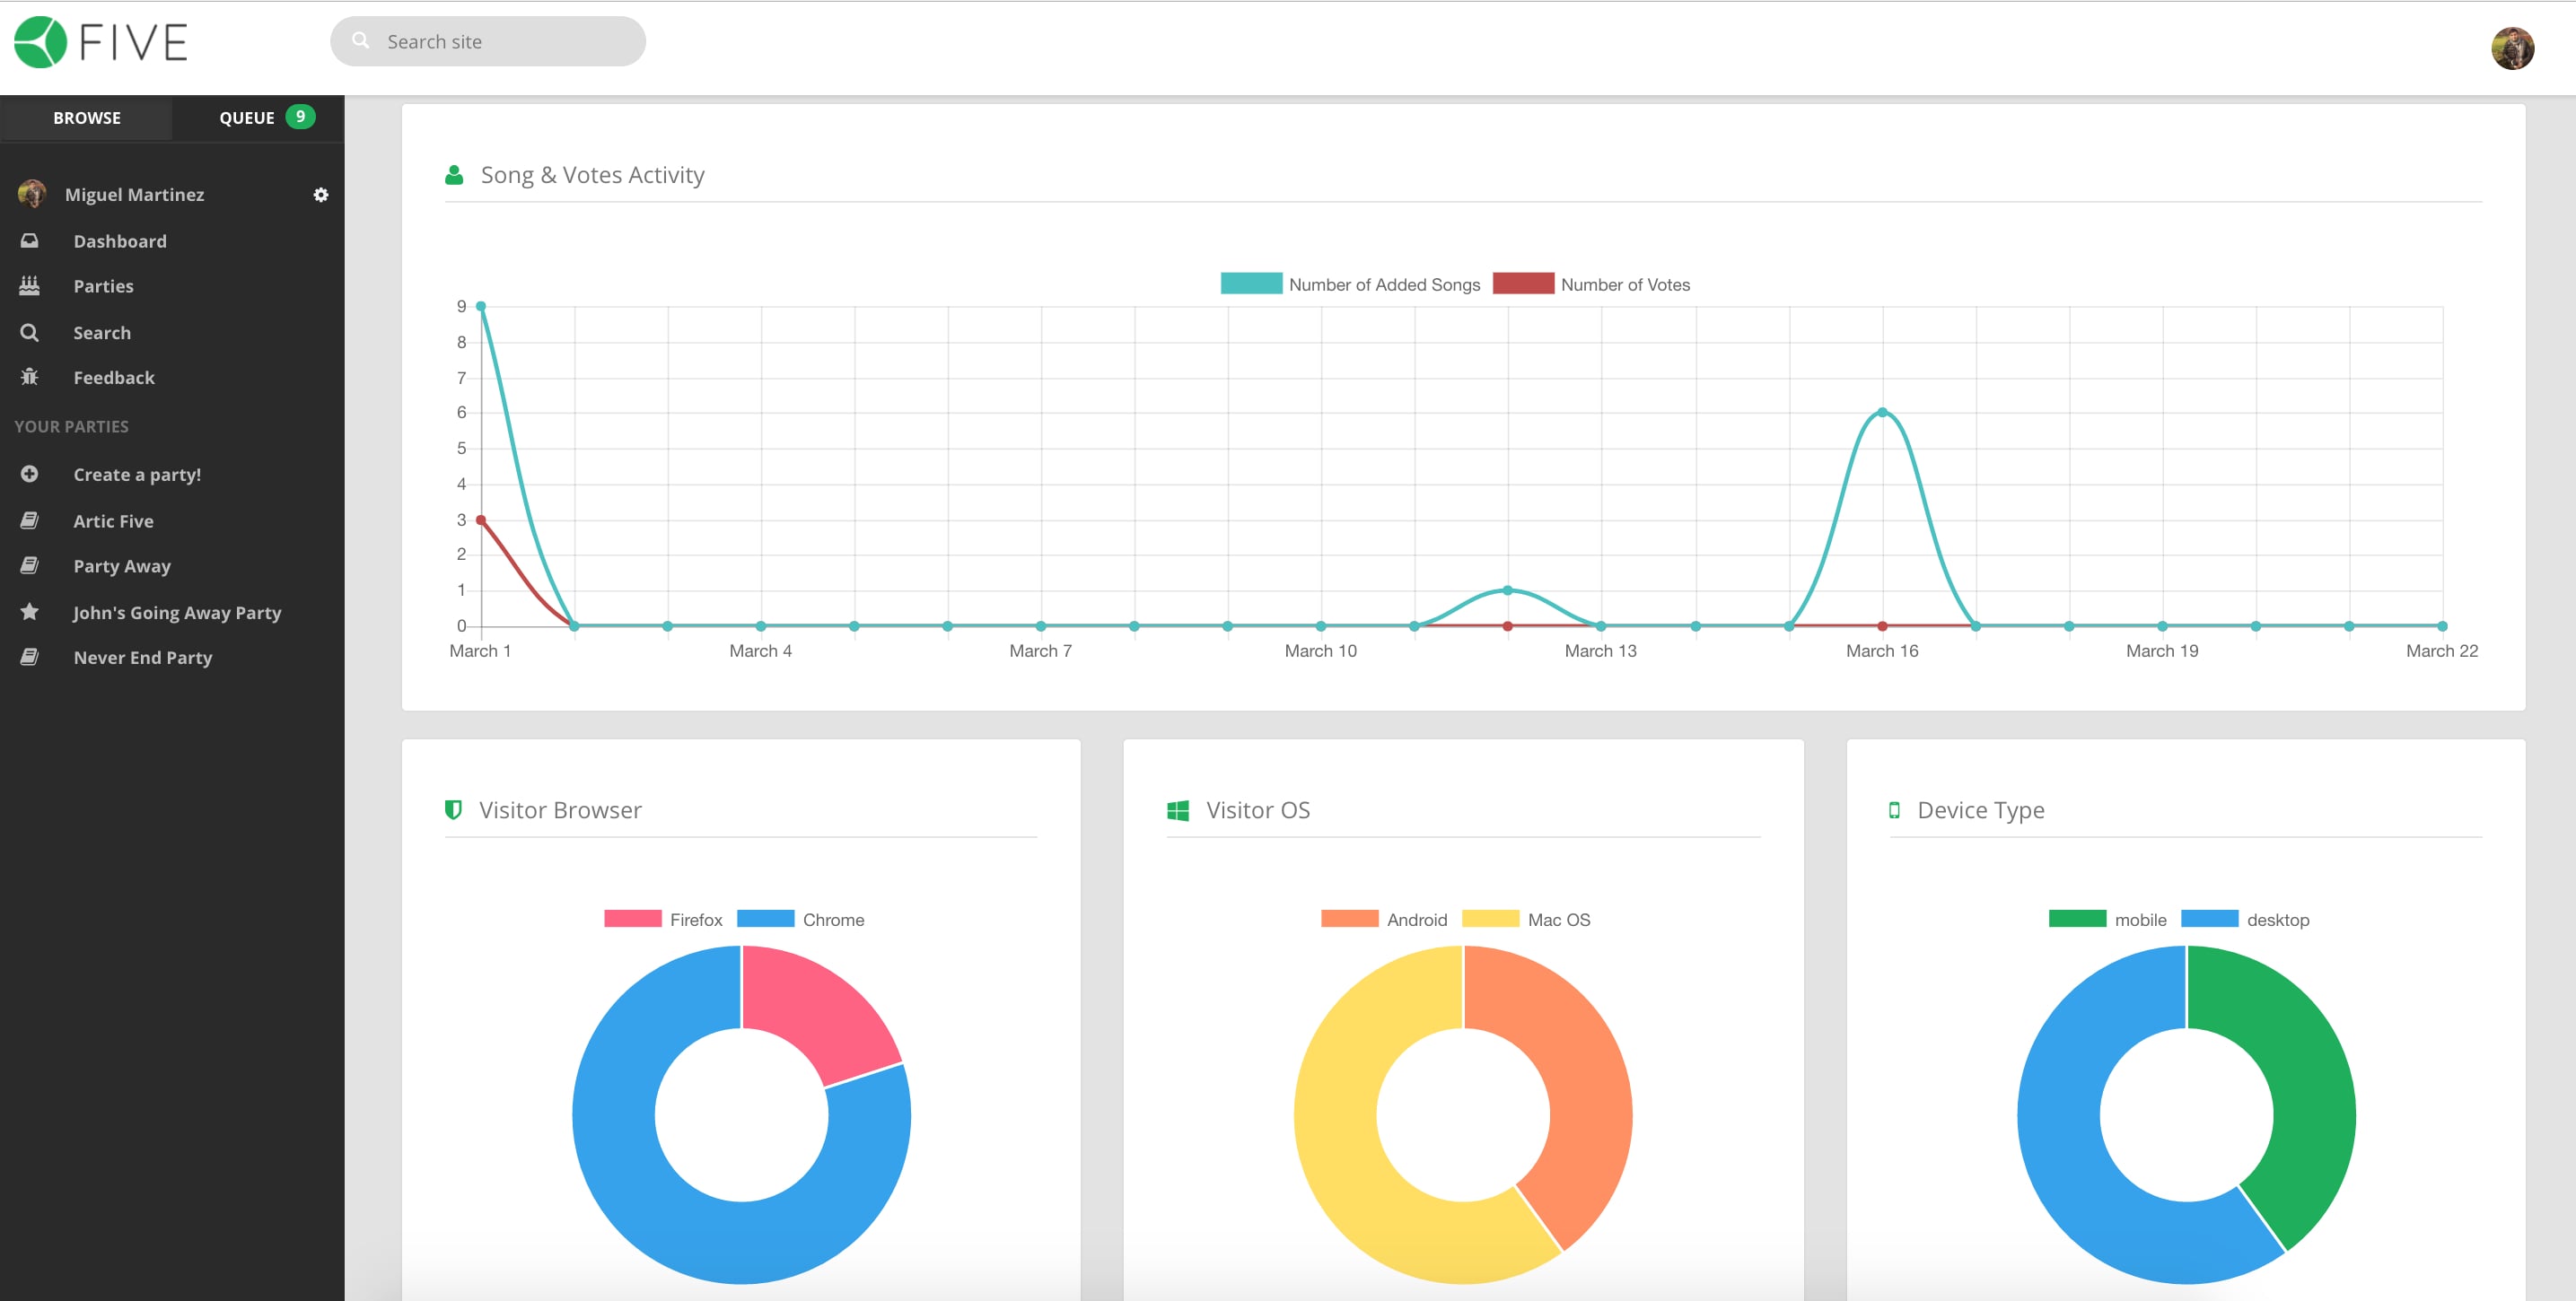The image size is (2576, 1301).
Task: Open profile avatar menu at top right
Action: [x=2511, y=48]
